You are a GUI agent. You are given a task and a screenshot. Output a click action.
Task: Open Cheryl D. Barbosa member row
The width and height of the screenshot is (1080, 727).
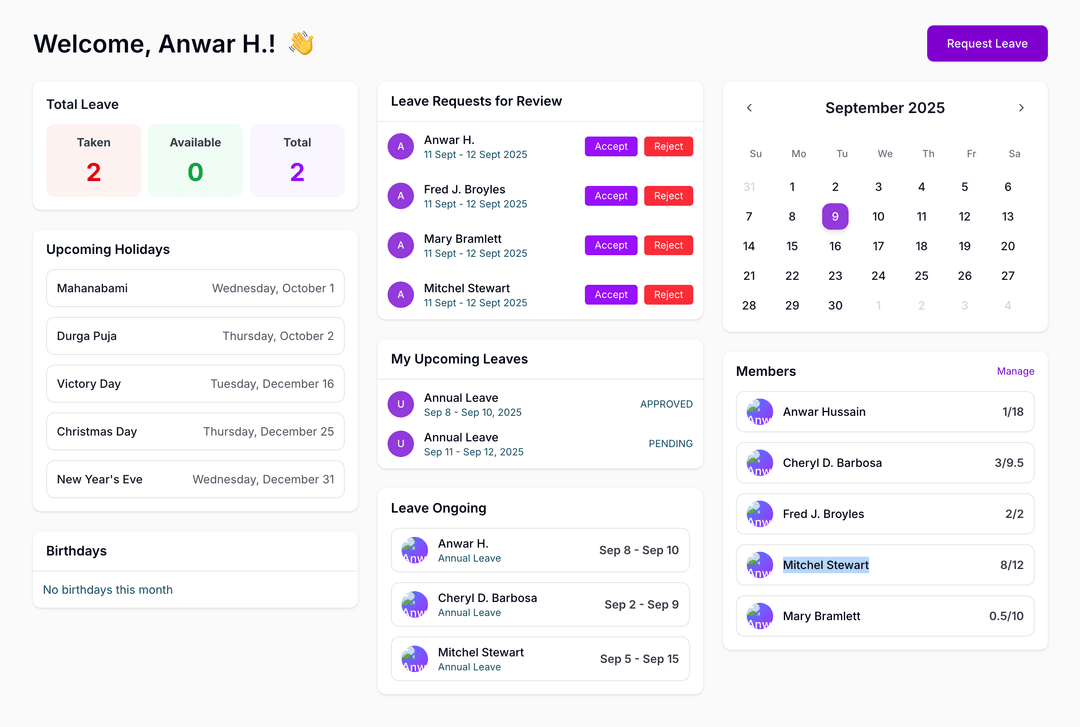point(885,463)
